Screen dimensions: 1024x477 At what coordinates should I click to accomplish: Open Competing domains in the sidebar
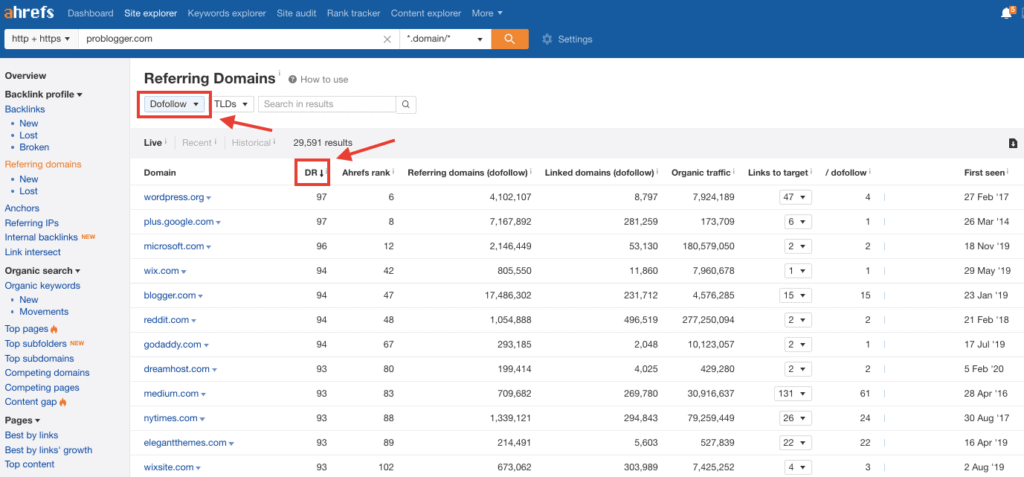(x=47, y=373)
